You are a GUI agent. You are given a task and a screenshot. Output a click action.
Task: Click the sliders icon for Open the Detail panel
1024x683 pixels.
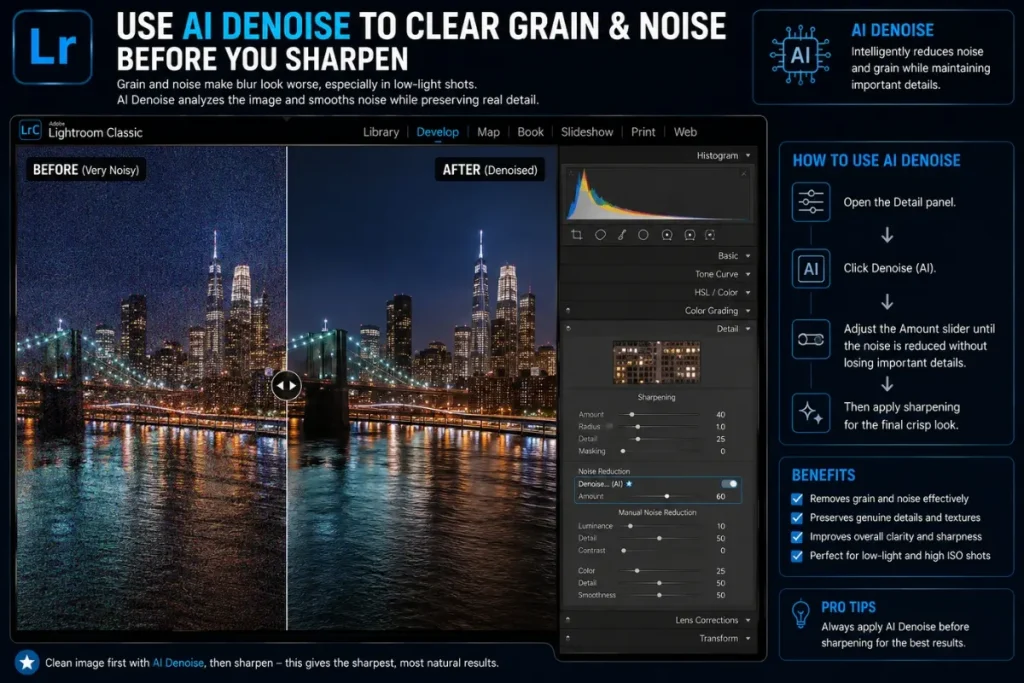811,202
